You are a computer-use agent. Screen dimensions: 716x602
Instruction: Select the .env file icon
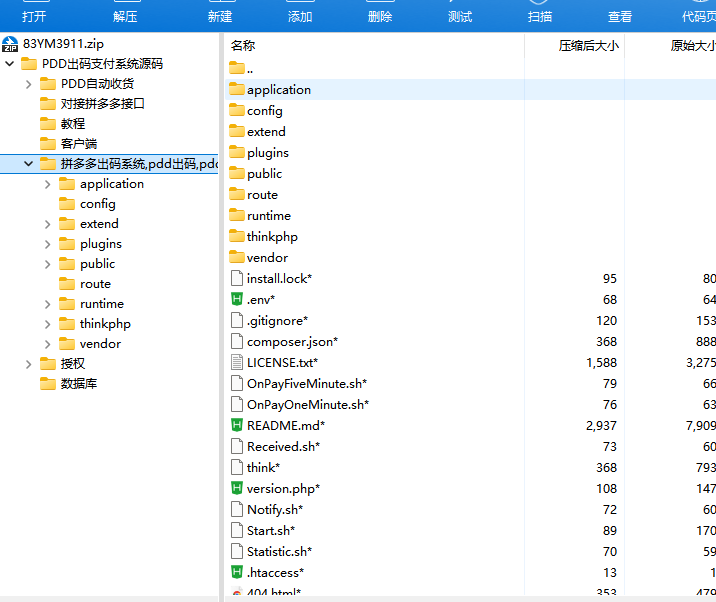pos(237,299)
